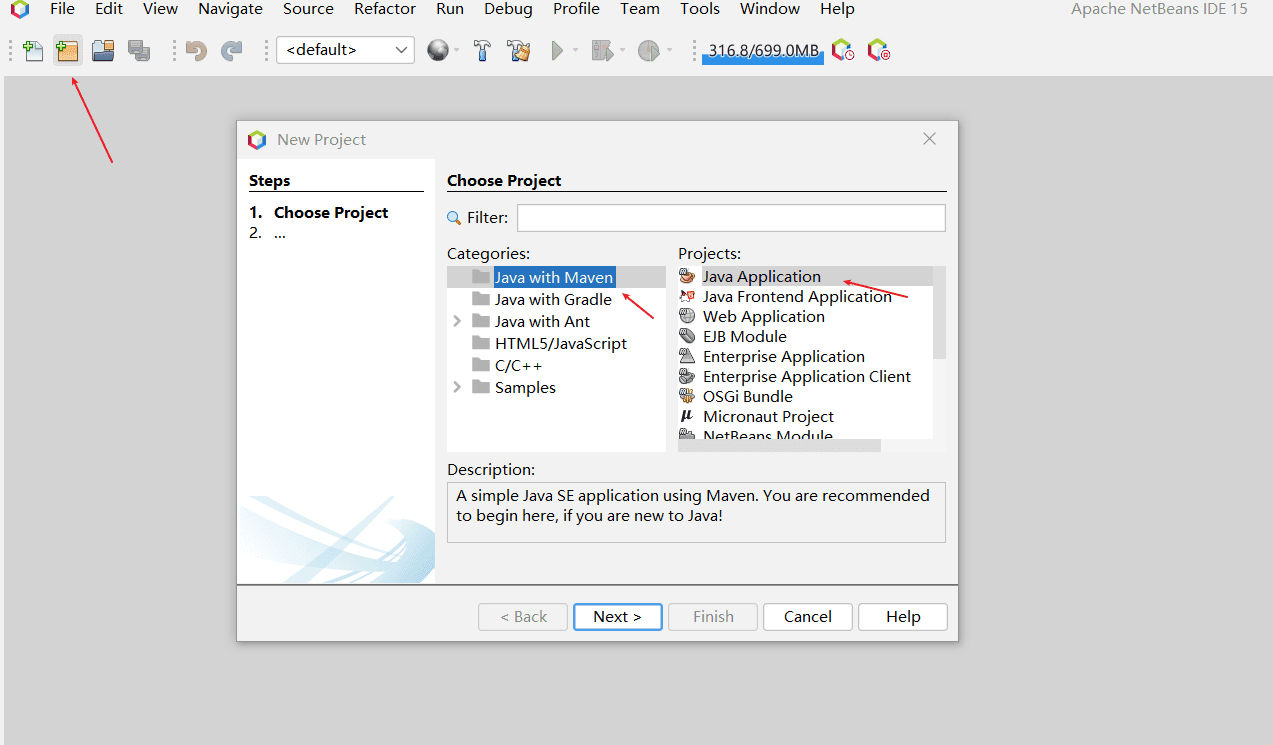This screenshot has width=1273, height=745.
Task: Click the NetBeans logo in the title bar
Action: (19, 9)
